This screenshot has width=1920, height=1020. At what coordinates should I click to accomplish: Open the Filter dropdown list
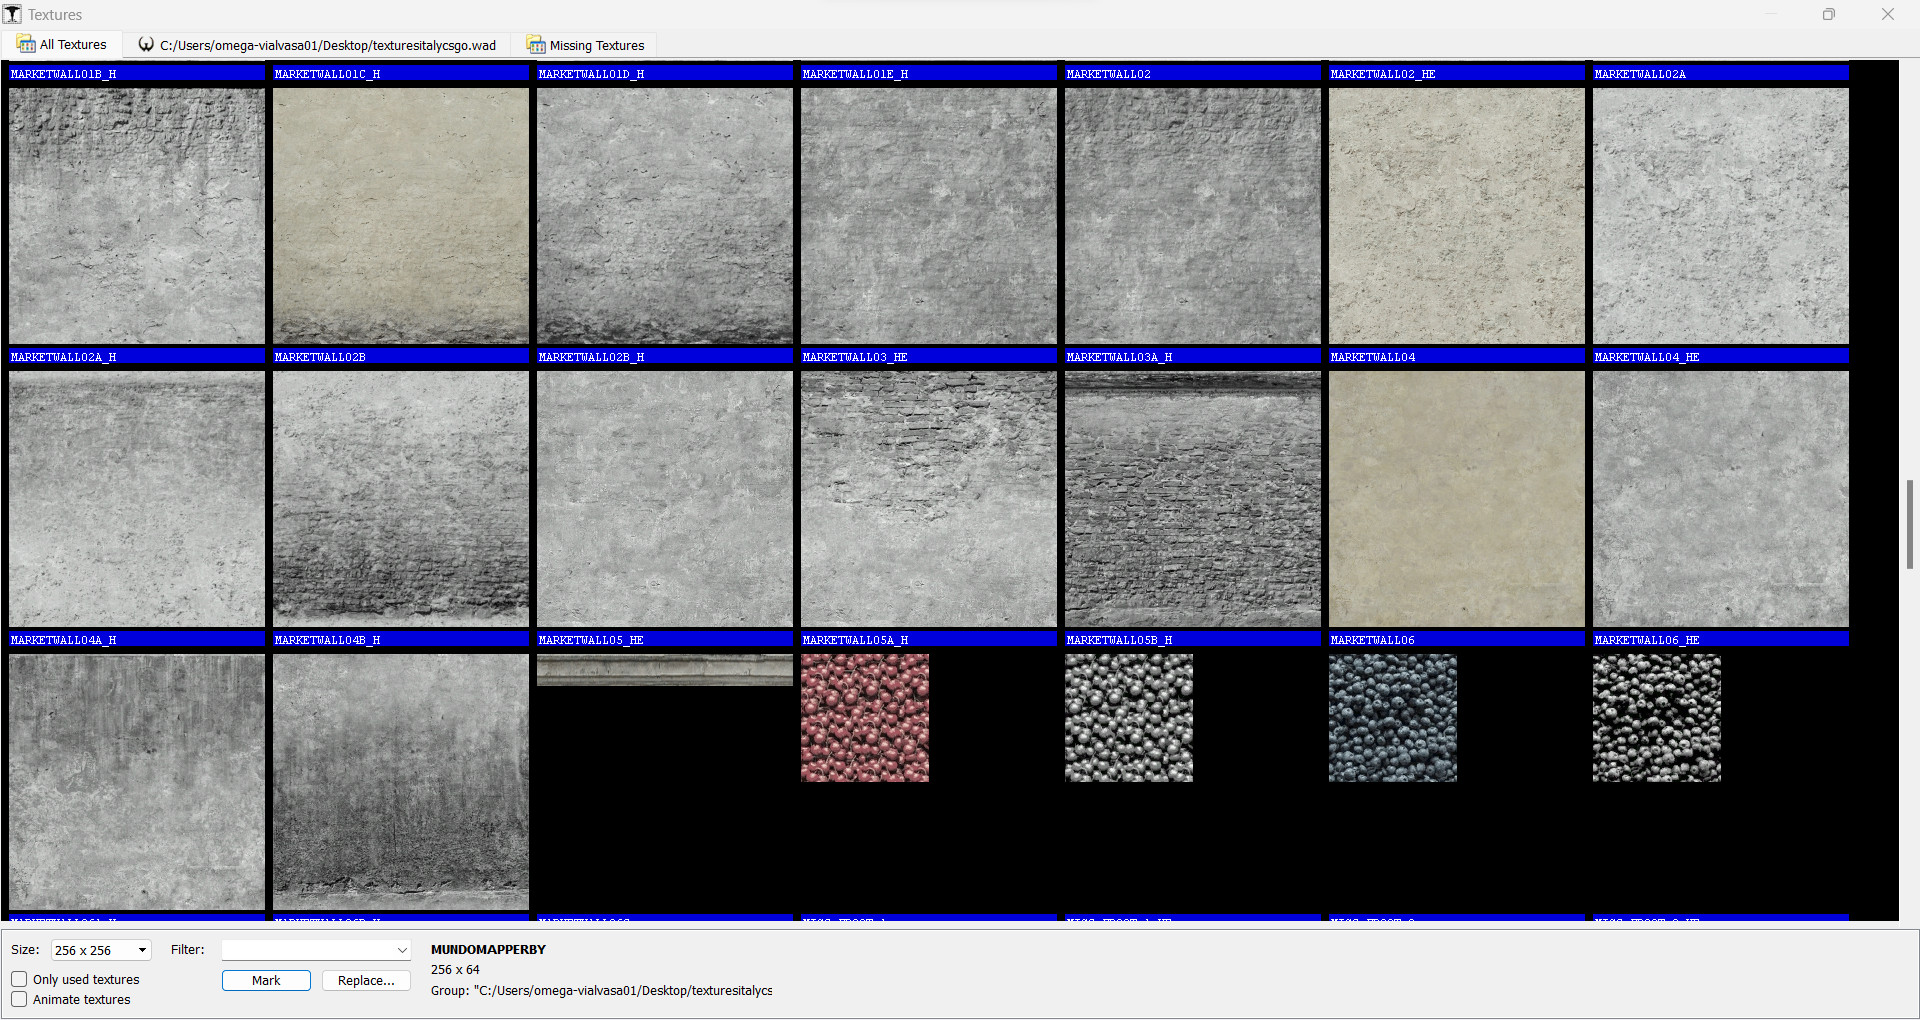pyautogui.click(x=402, y=950)
